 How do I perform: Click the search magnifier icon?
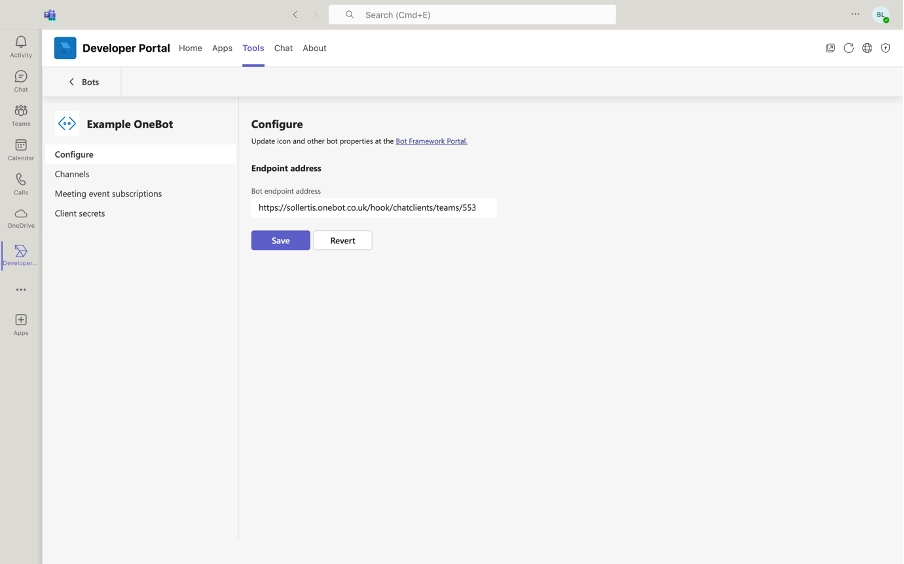(x=349, y=14)
